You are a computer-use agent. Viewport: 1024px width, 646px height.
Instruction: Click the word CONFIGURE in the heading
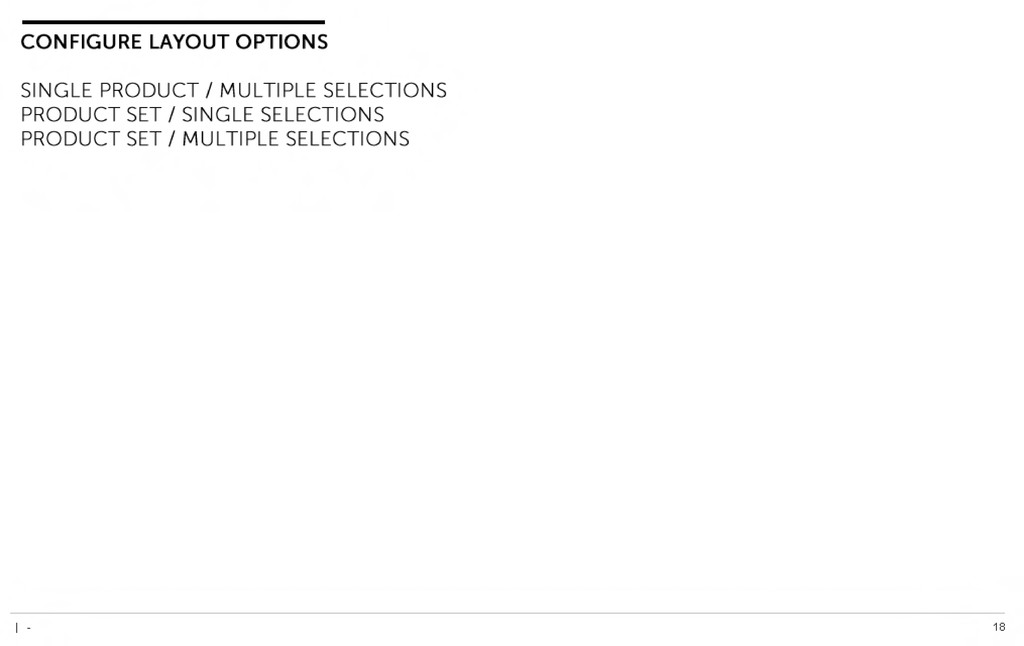coord(82,42)
